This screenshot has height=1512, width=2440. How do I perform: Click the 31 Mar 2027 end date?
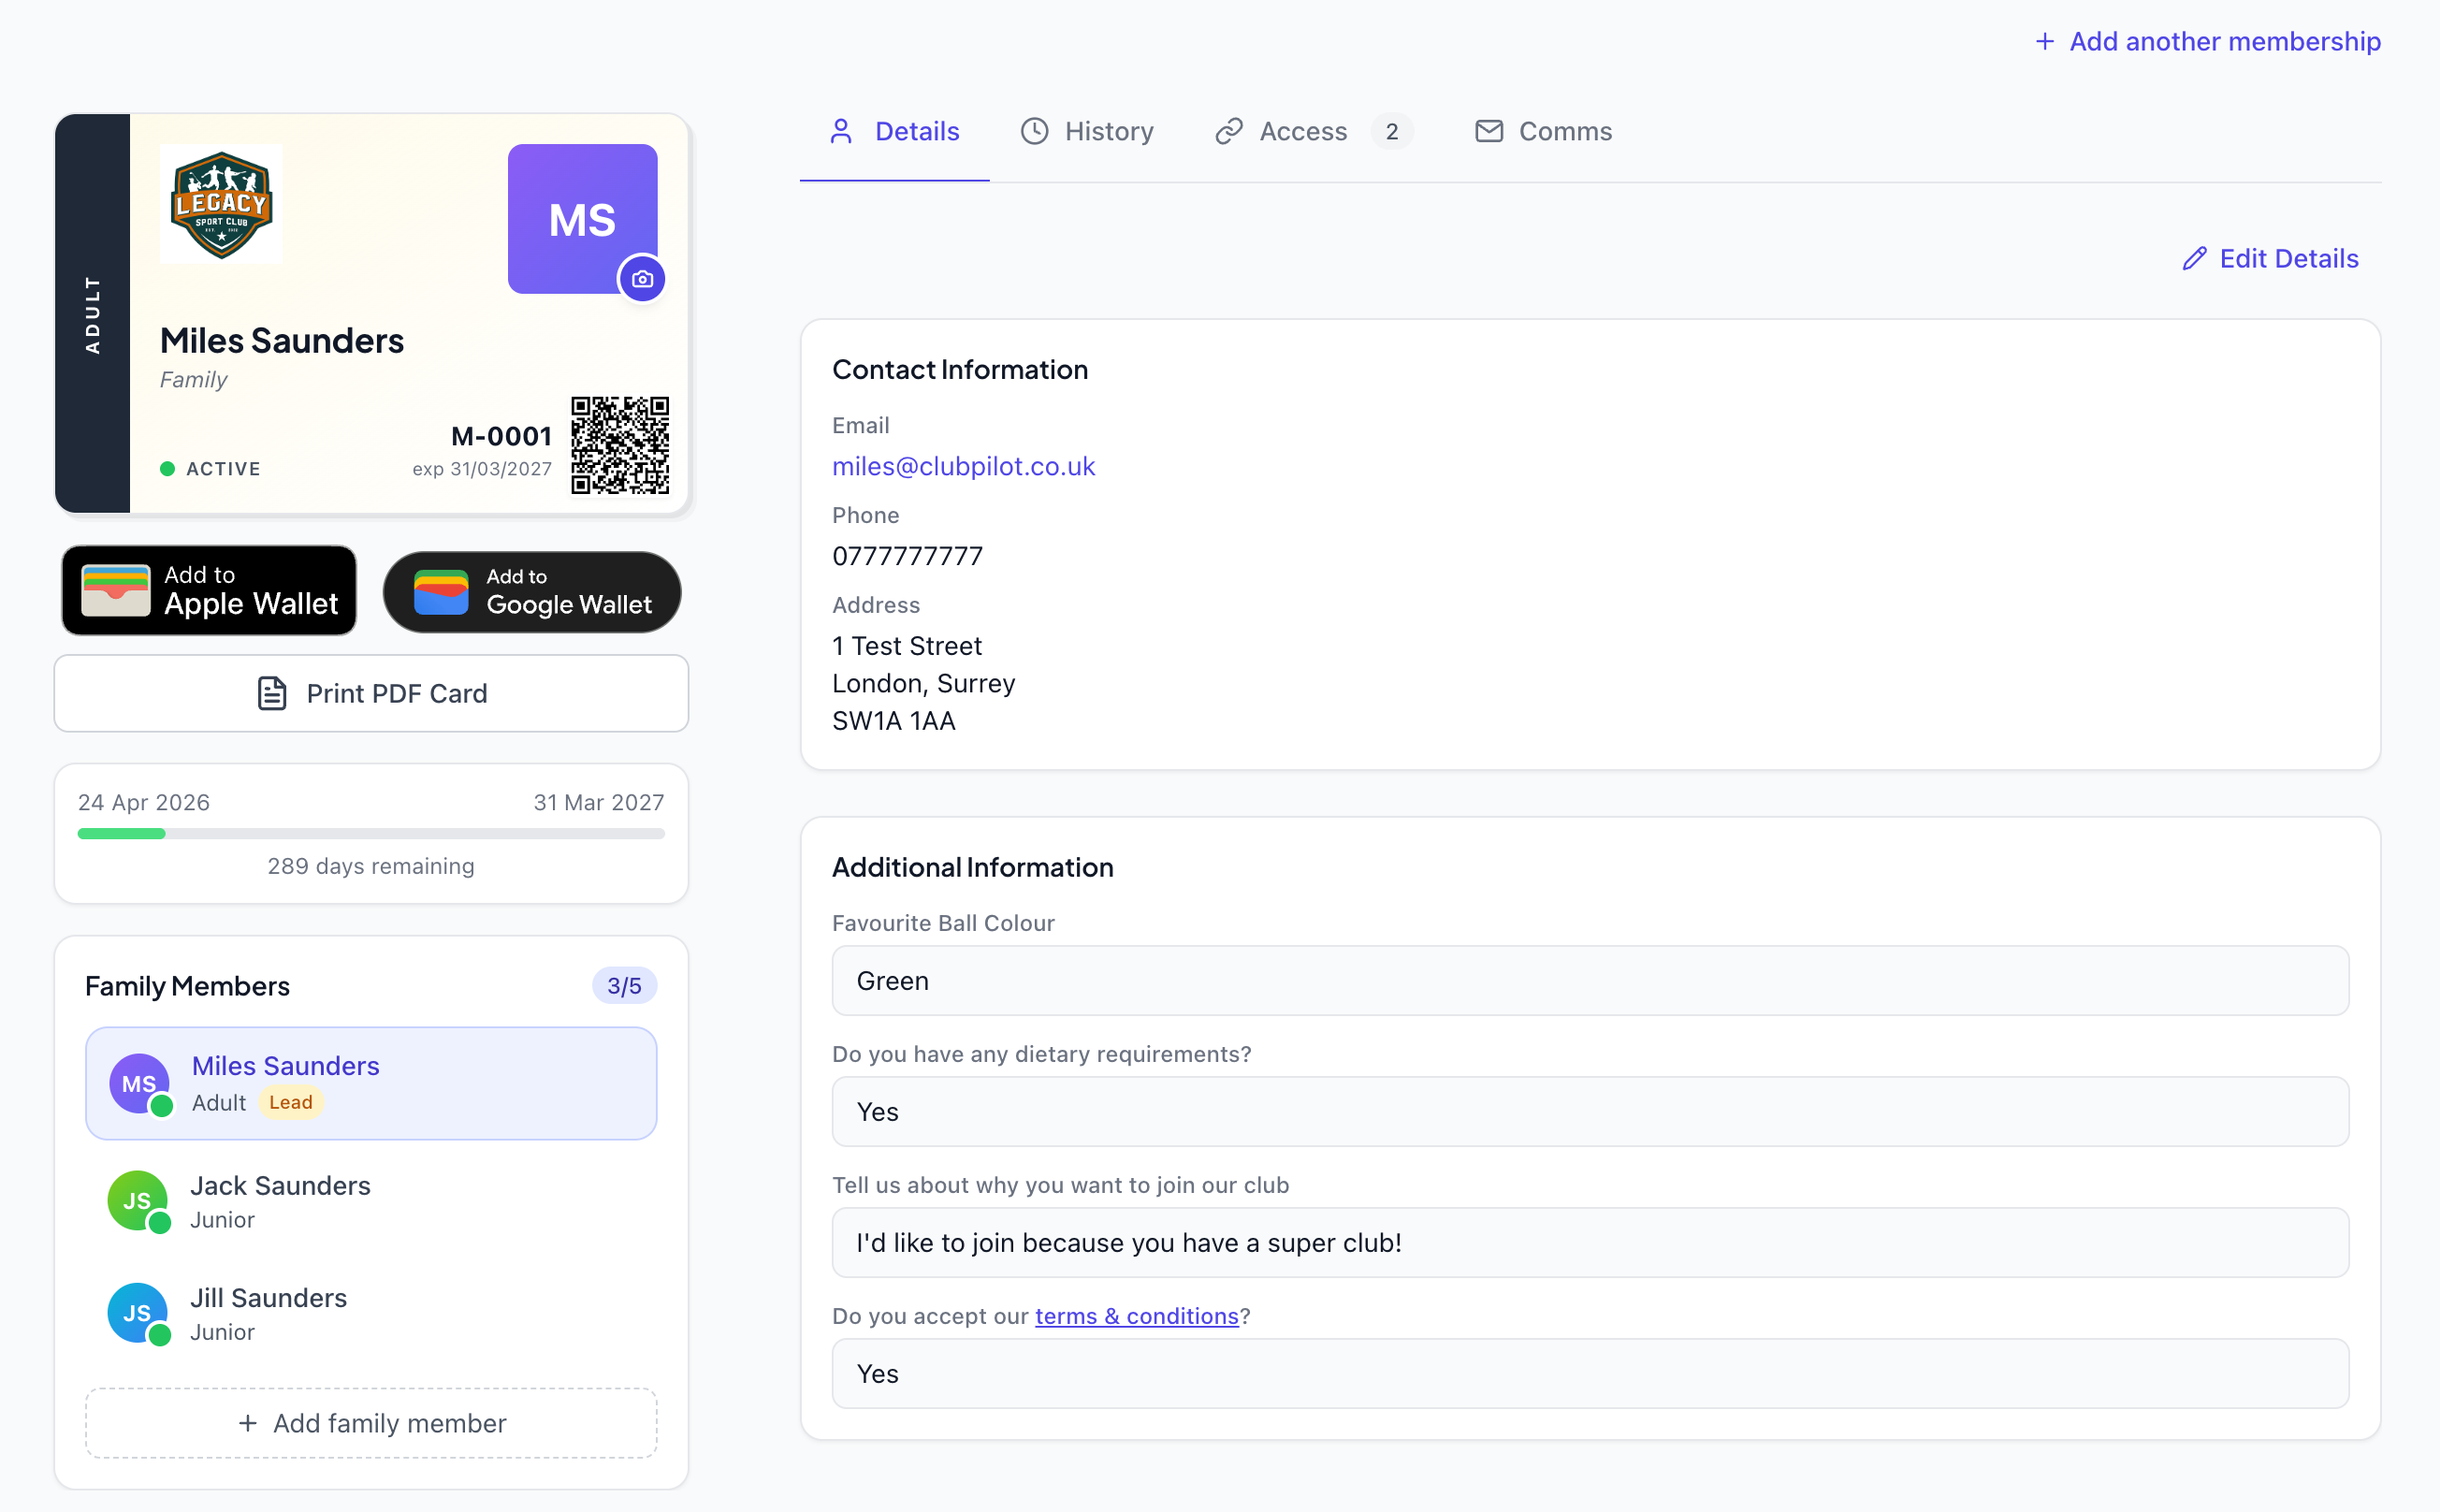[x=598, y=802]
